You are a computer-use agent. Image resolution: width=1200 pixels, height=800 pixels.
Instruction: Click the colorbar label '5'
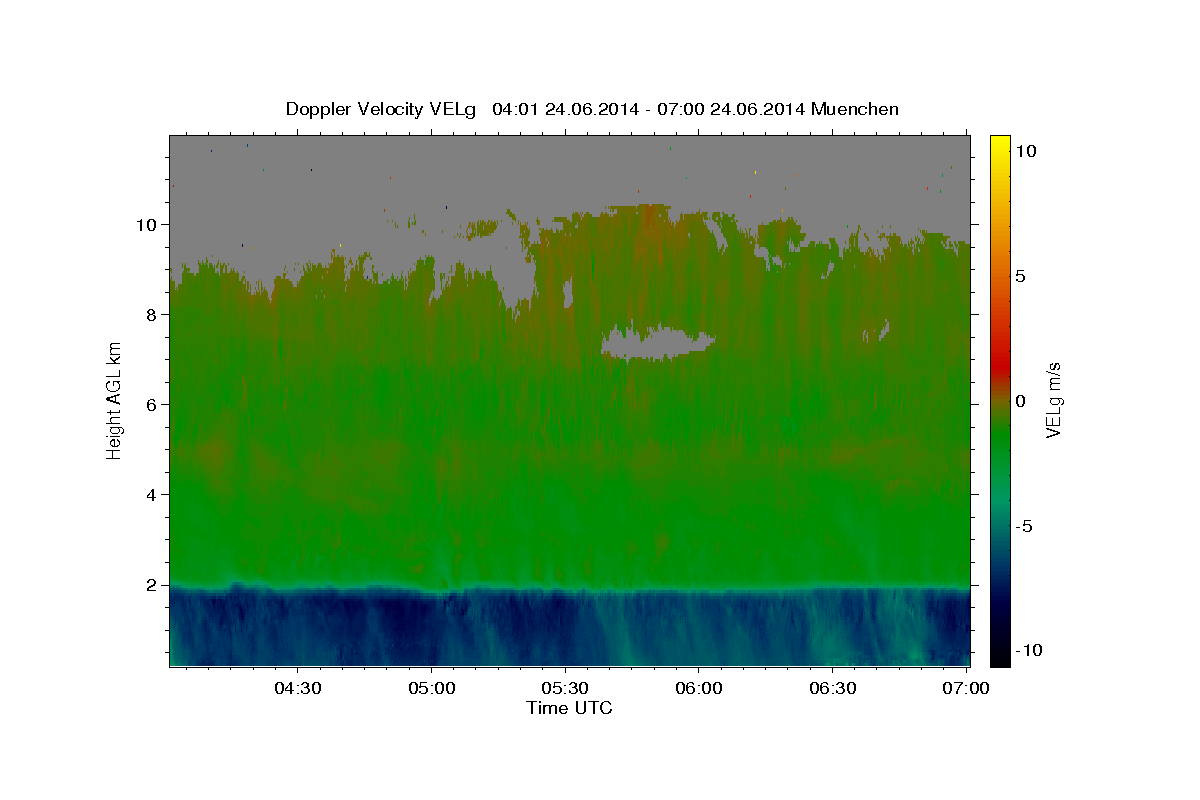[x=1020, y=276]
